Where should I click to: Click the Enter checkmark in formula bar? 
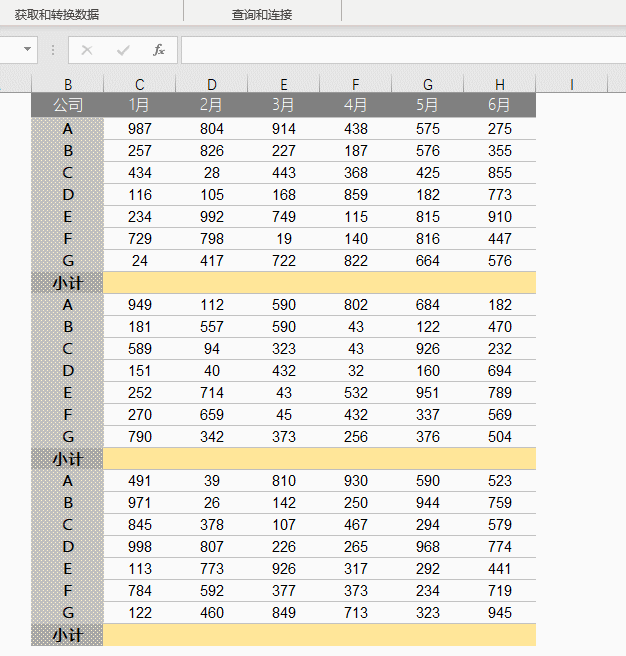point(123,50)
